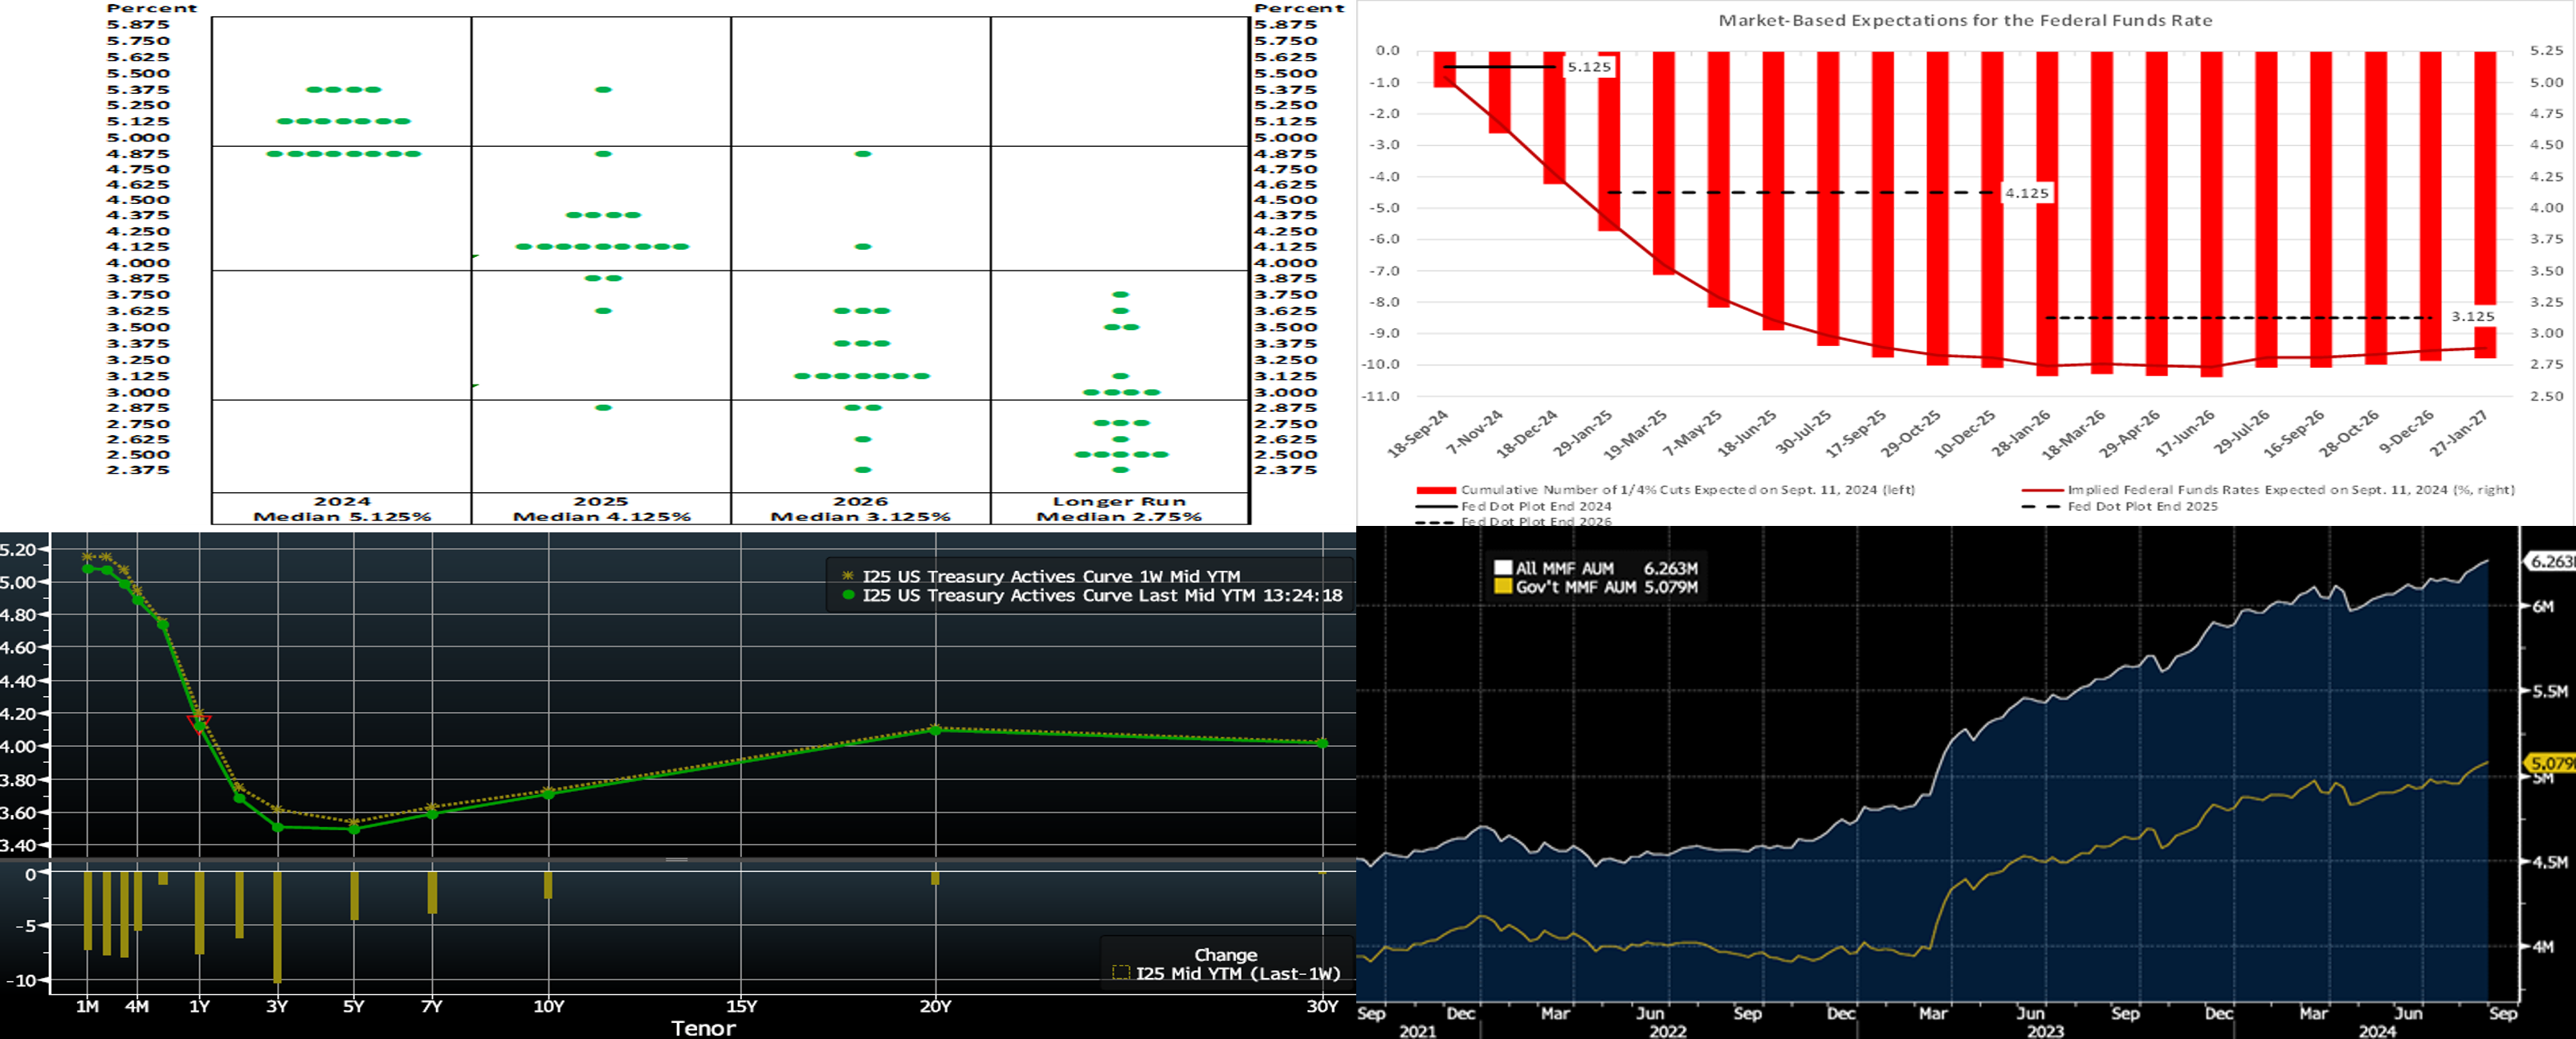Click dashed box icon beside I25 Mid YTM change
Image resolution: width=2576 pixels, height=1039 pixels.
tap(1121, 973)
